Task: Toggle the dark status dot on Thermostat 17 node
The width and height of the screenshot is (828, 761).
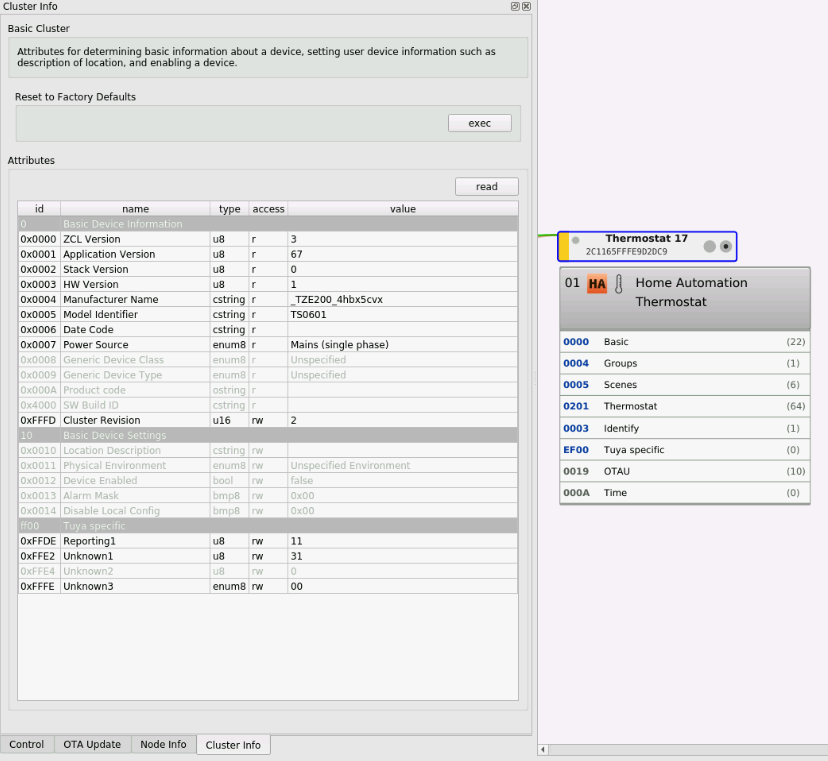Action: pyautogui.click(x=725, y=245)
